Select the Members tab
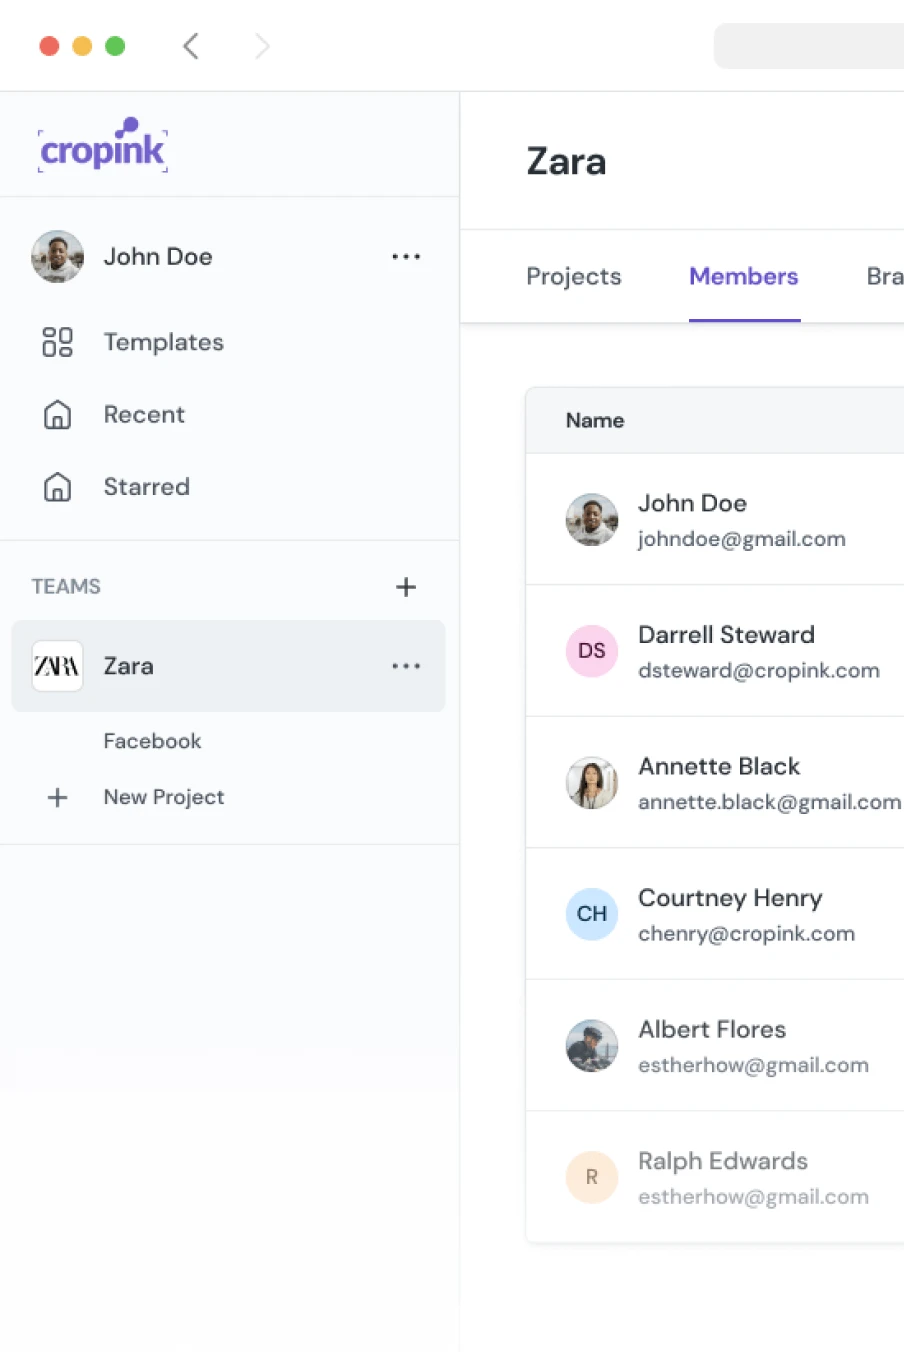The height and width of the screenshot is (1352, 904). click(x=743, y=276)
